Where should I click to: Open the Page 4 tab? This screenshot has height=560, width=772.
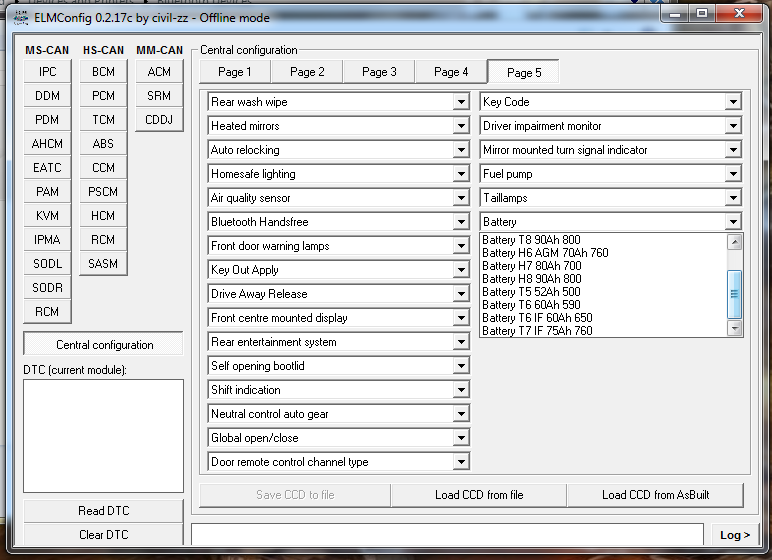pos(451,72)
